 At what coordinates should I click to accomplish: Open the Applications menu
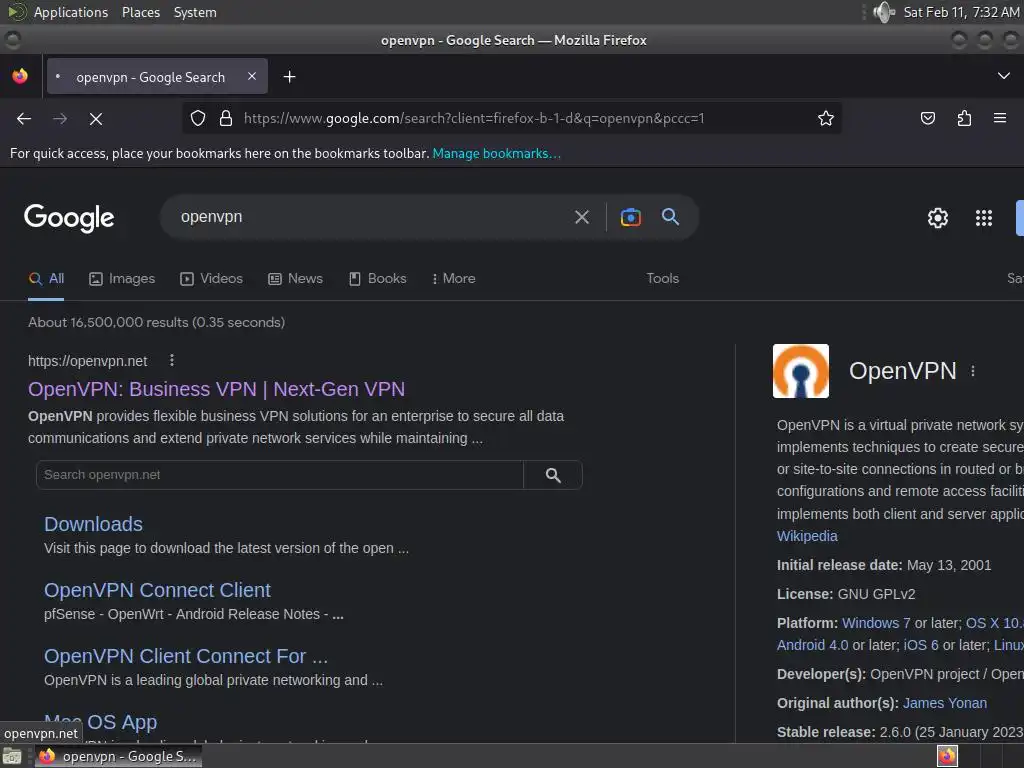pyautogui.click(x=71, y=12)
